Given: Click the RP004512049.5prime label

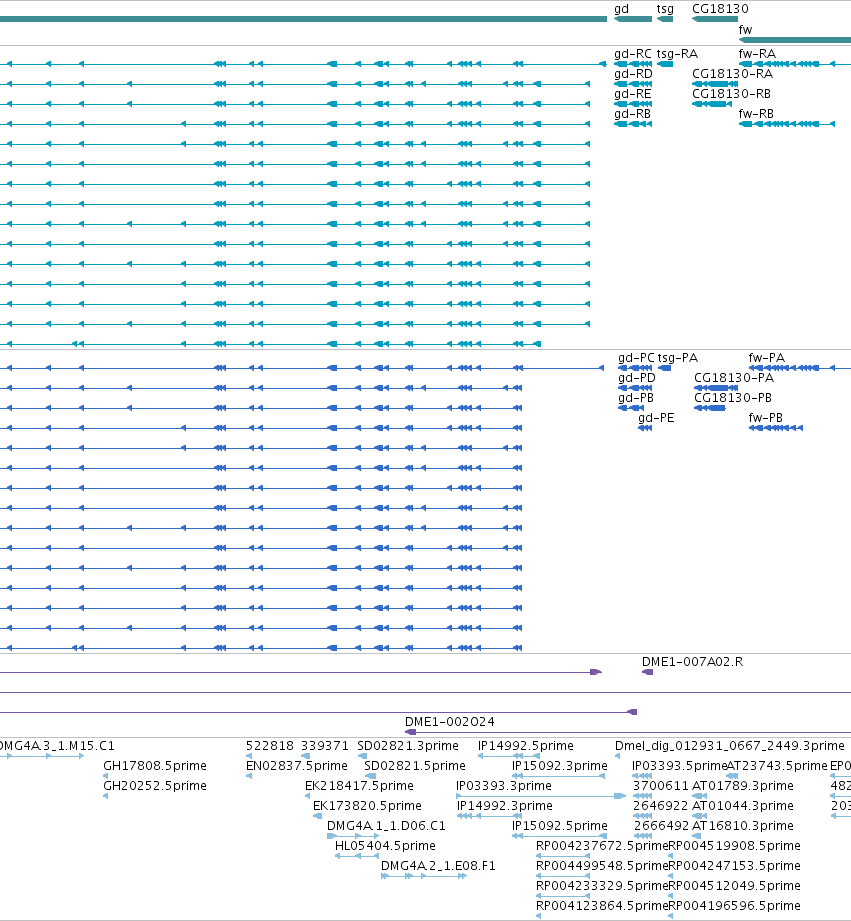Looking at the screenshot, I should pyautogui.click(x=735, y=886).
